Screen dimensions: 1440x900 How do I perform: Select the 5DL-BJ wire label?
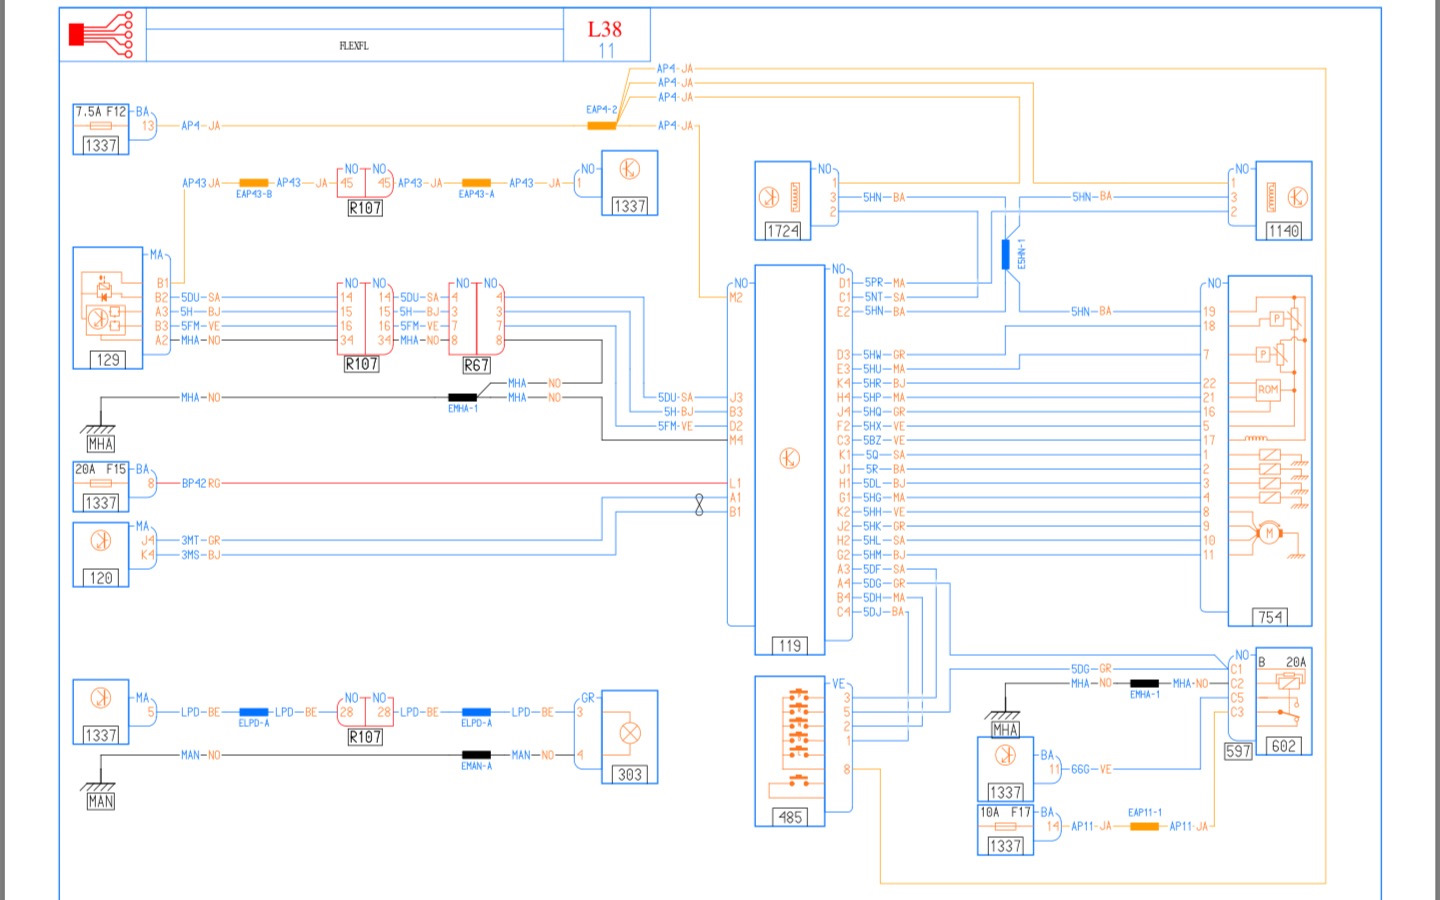tap(884, 483)
